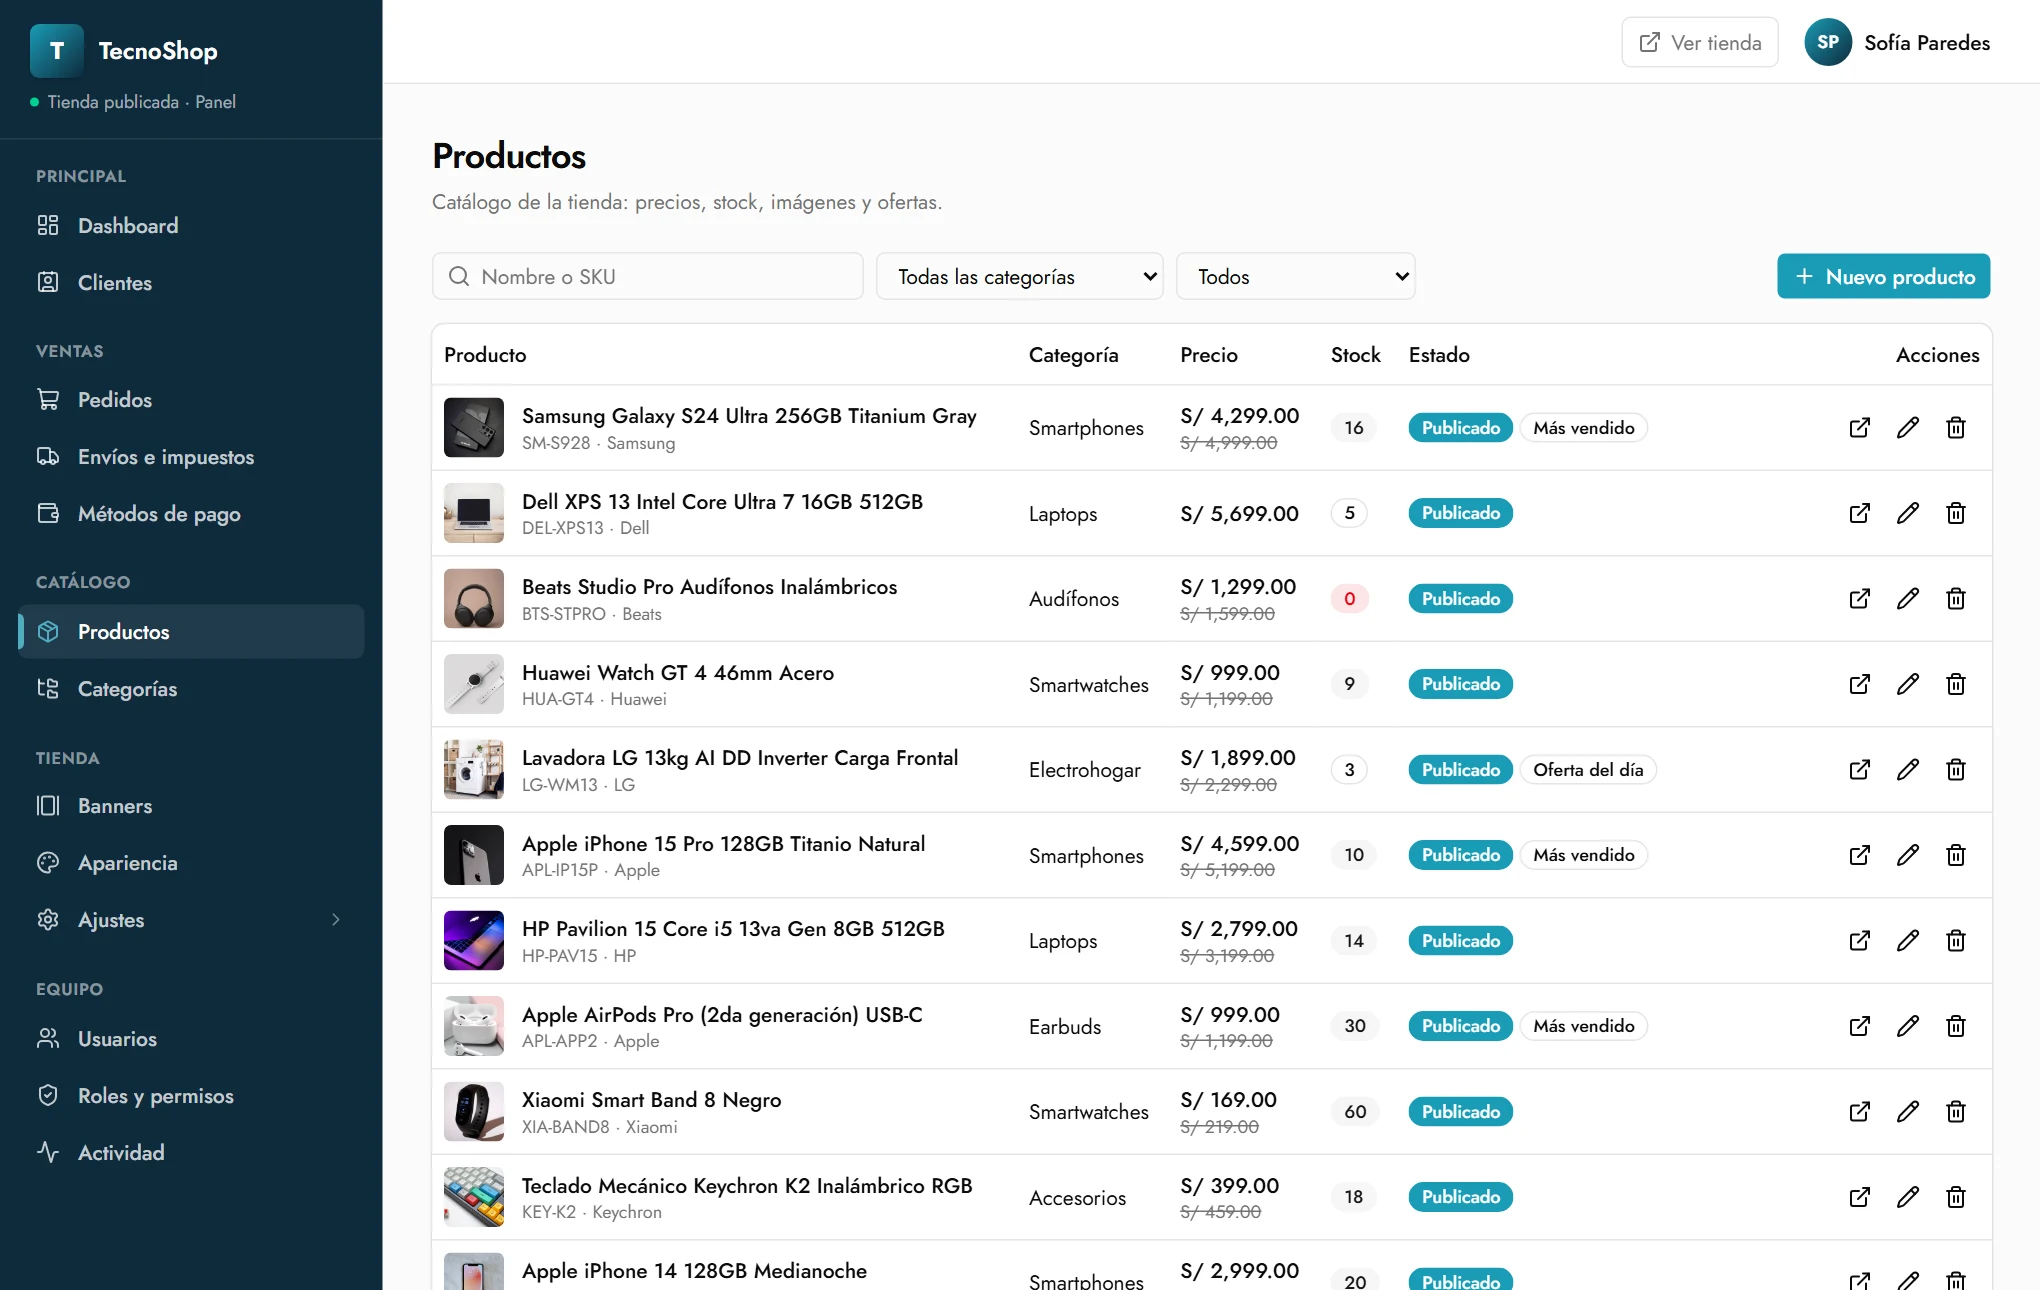This screenshot has height=1290, width=2040.
Task: Click the Precio column header
Action: [x=1208, y=355]
